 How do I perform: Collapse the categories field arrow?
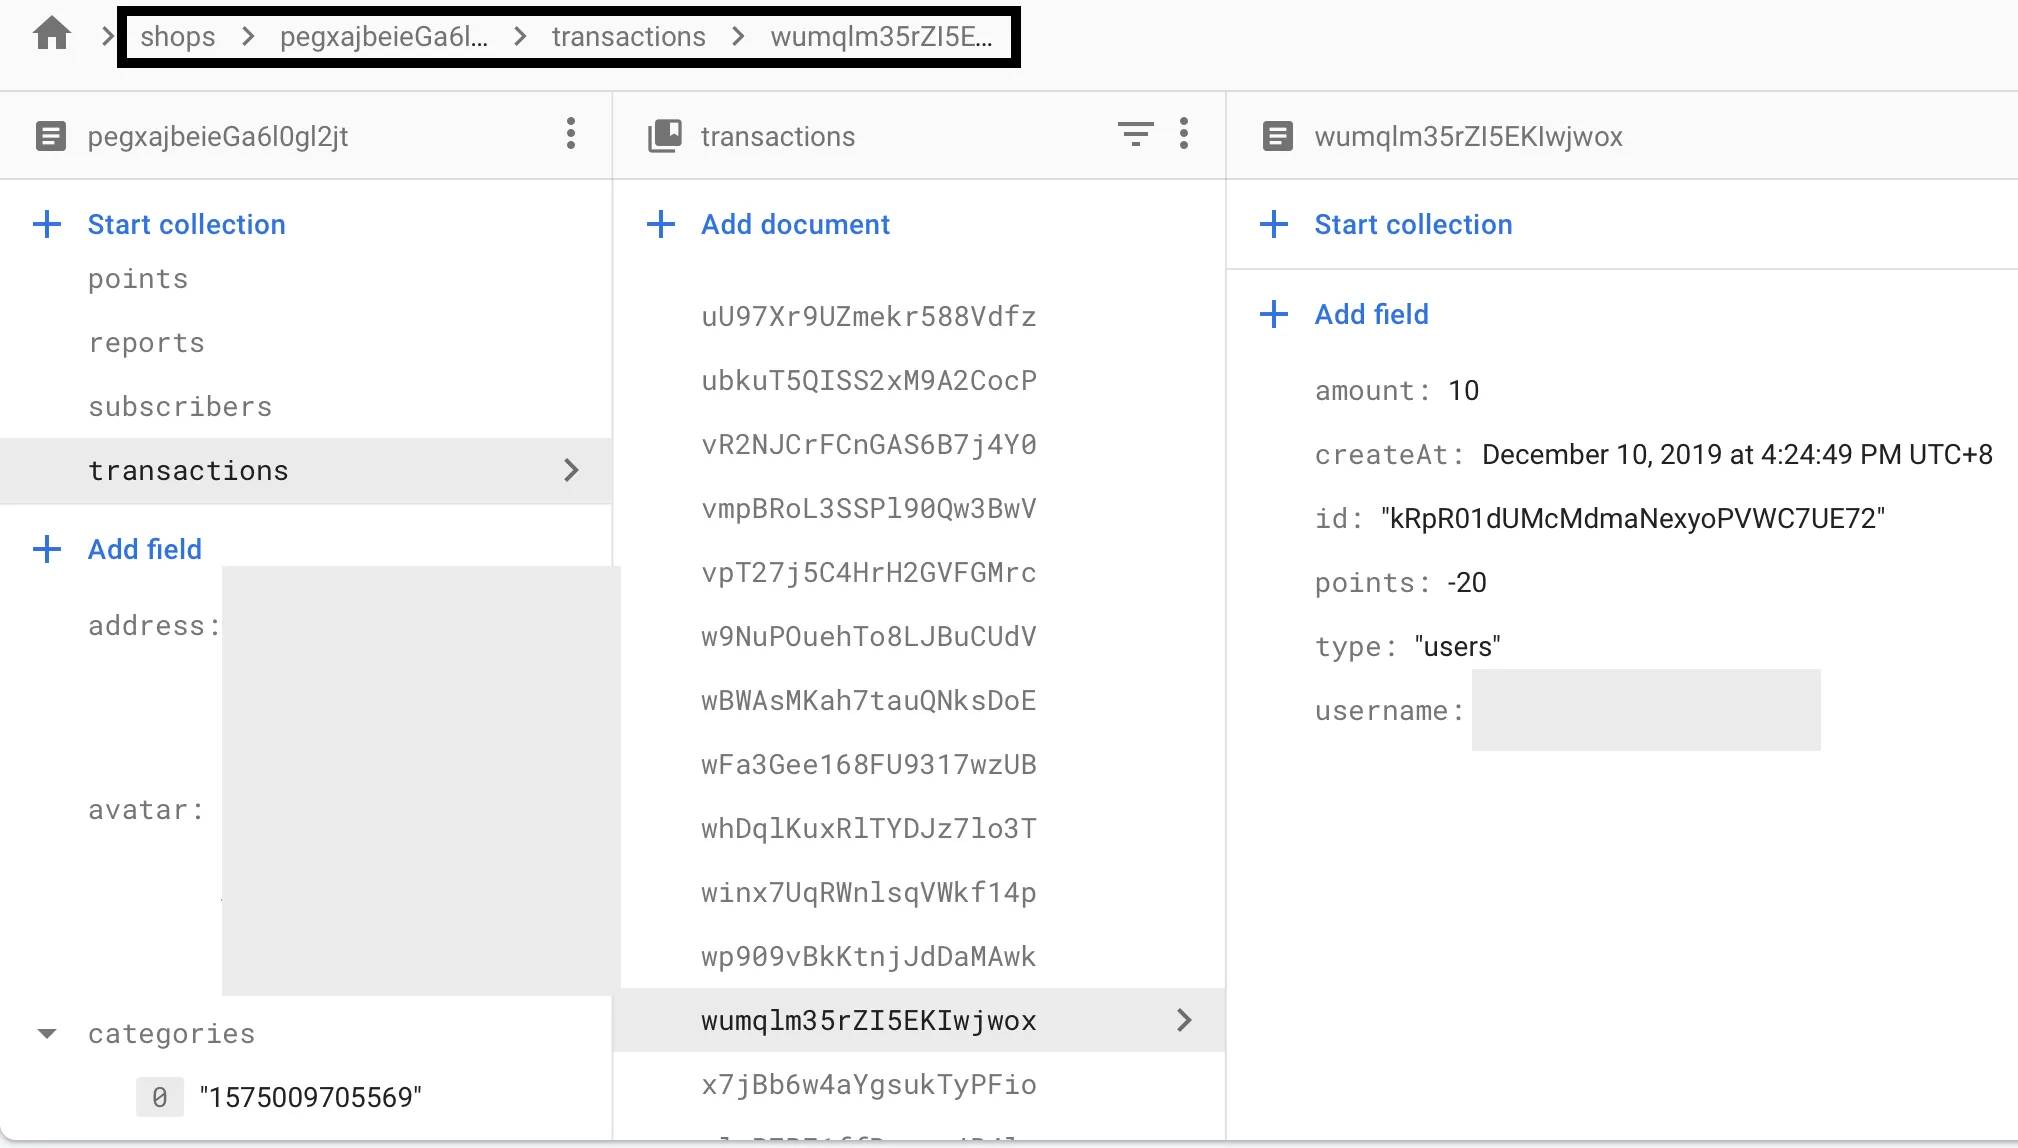click(x=47, y=1033)
